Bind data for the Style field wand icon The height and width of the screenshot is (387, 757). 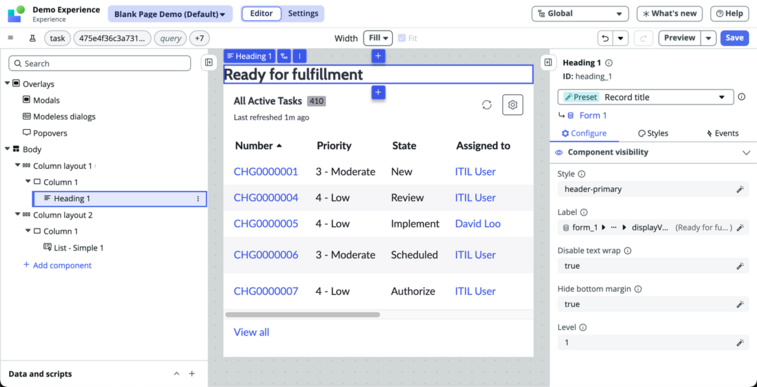point(740,189)
